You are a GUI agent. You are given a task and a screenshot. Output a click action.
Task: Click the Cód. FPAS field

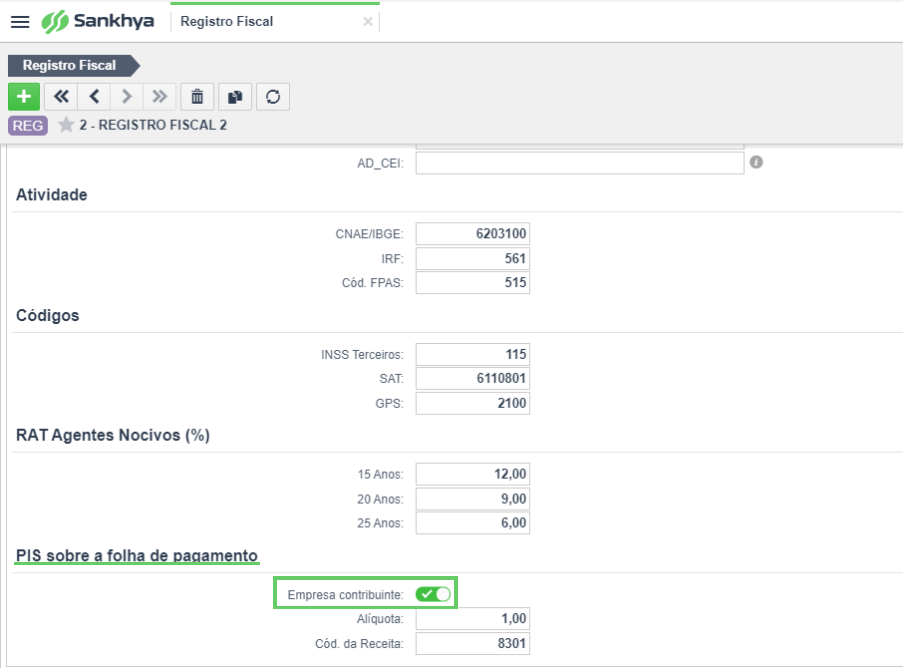[x=472, y=283]
